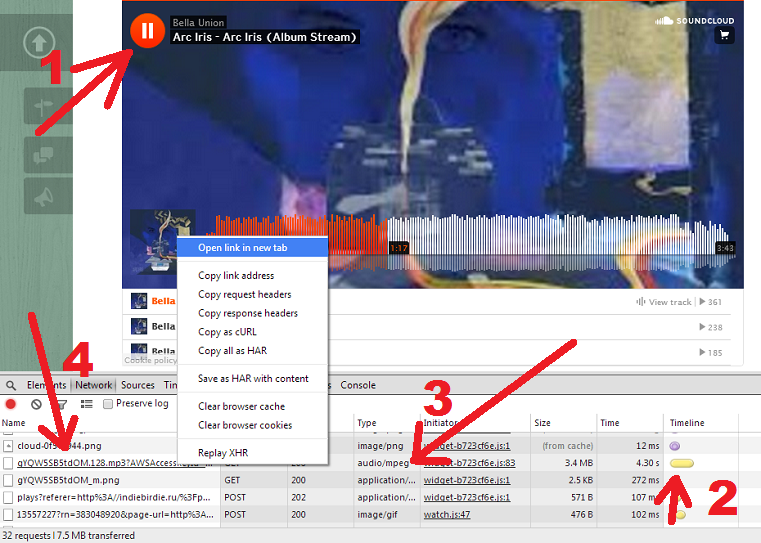The image size is (761, 543).
Task: Open the shopping cart buy icon
Action: coord(725,35)
